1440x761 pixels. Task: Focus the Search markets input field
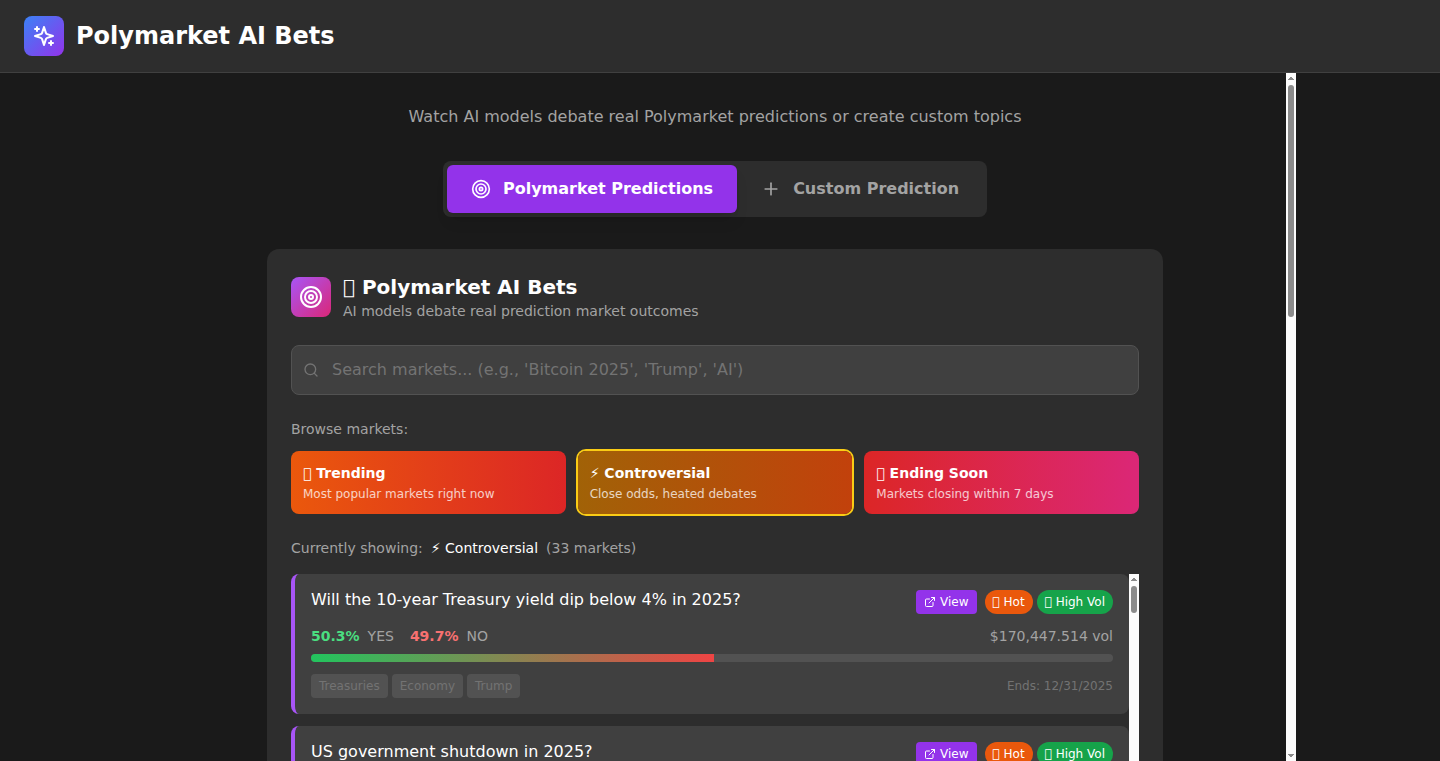715,370
